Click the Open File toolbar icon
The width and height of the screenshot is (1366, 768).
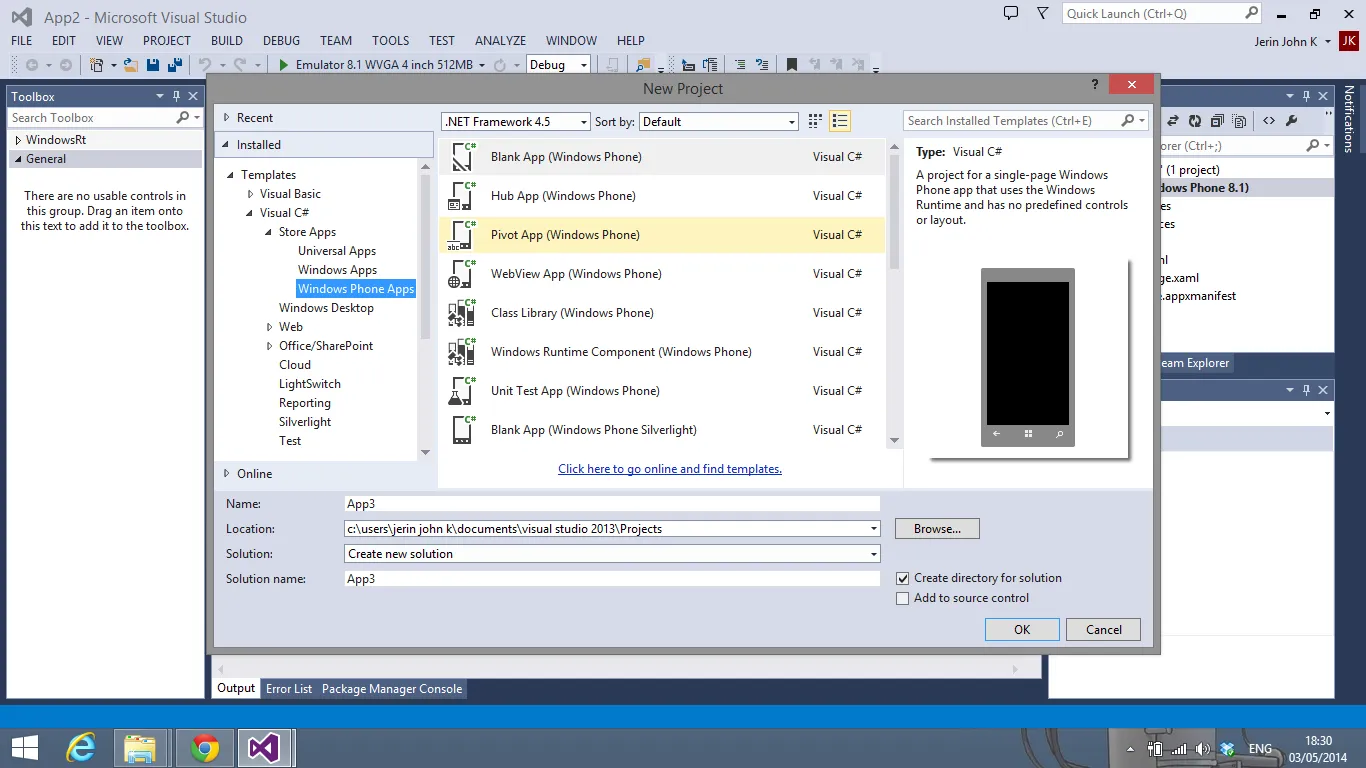[130, 65]
